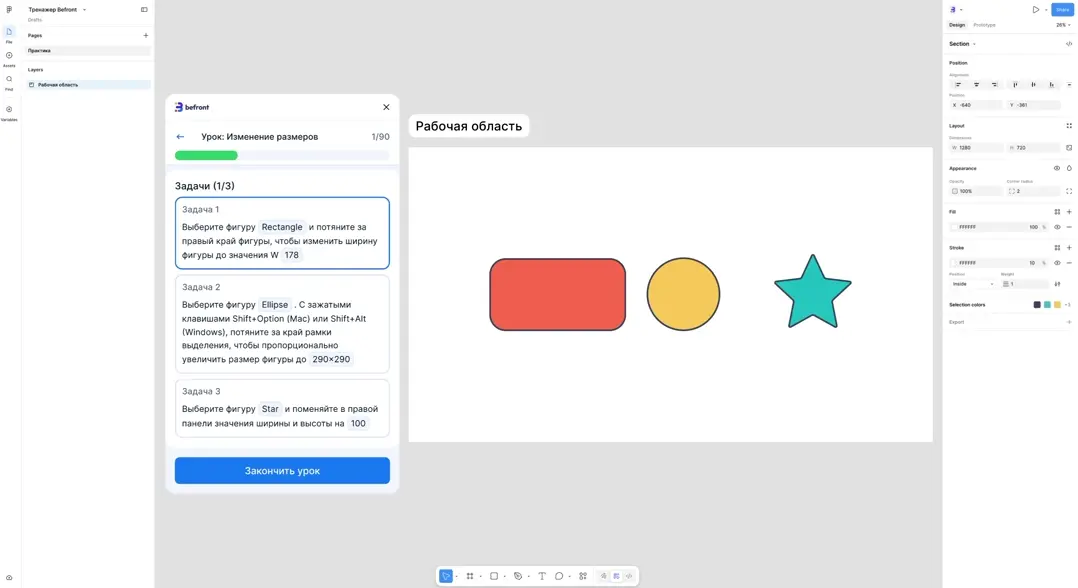Open advanced stroke settings icon
Image resolution: width=1078 pixels, height=588 pixels.
click(x=1057, y=284)
